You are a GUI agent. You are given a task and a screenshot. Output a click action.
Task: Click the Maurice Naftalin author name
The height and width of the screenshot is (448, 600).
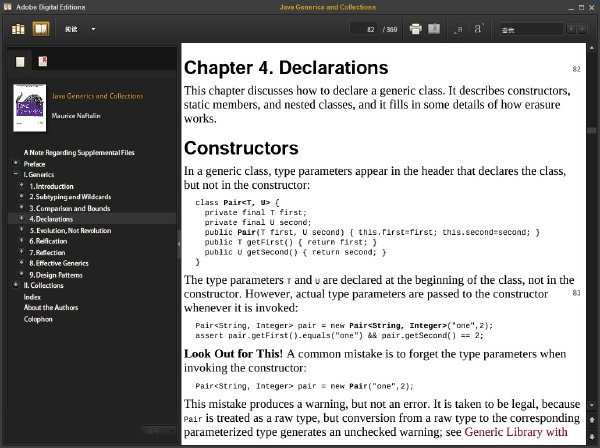(x=76, y=116)
